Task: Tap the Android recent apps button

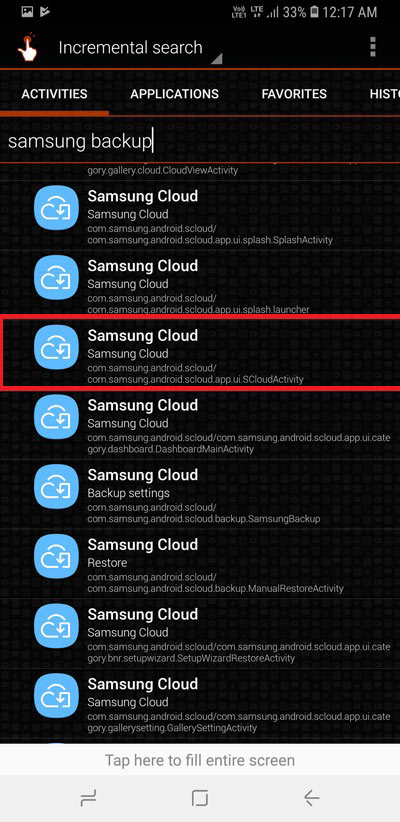Action: click(88, 798)
